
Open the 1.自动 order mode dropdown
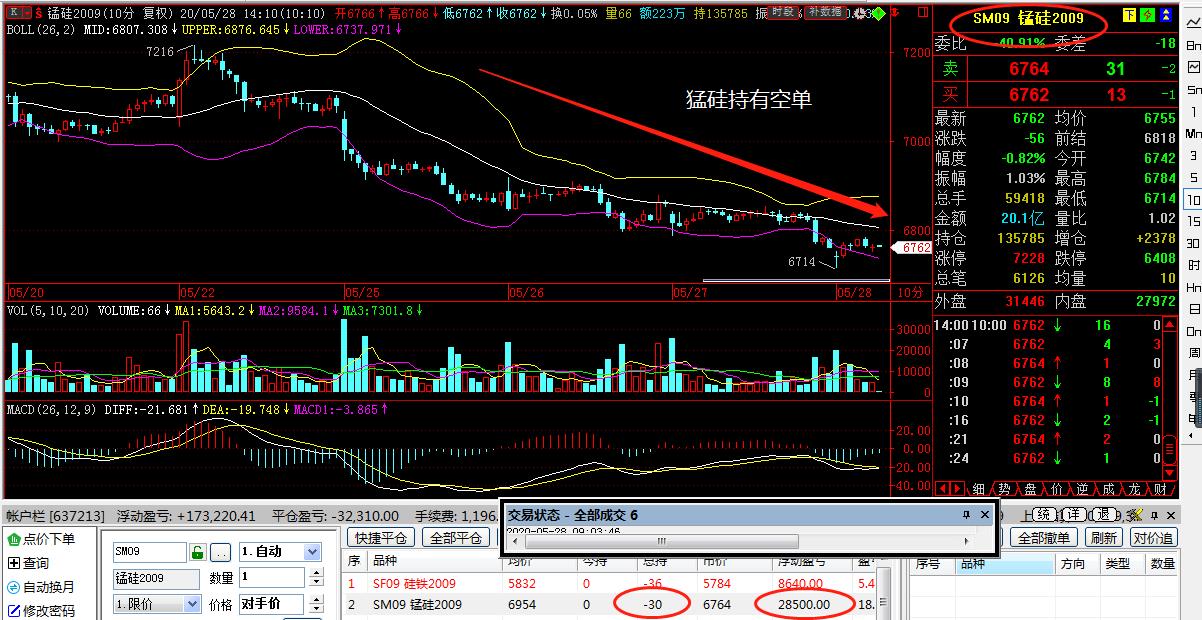coord(312,552)
